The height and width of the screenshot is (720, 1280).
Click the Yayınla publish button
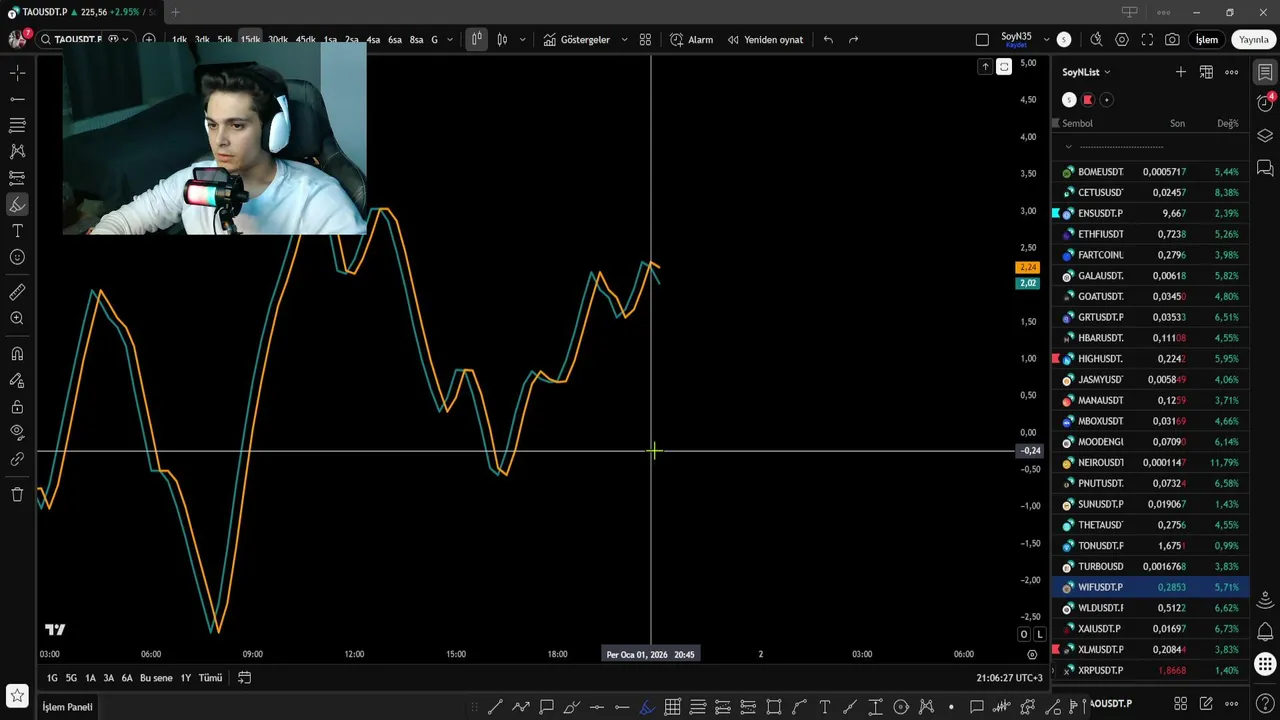(x=1254, y=40)
